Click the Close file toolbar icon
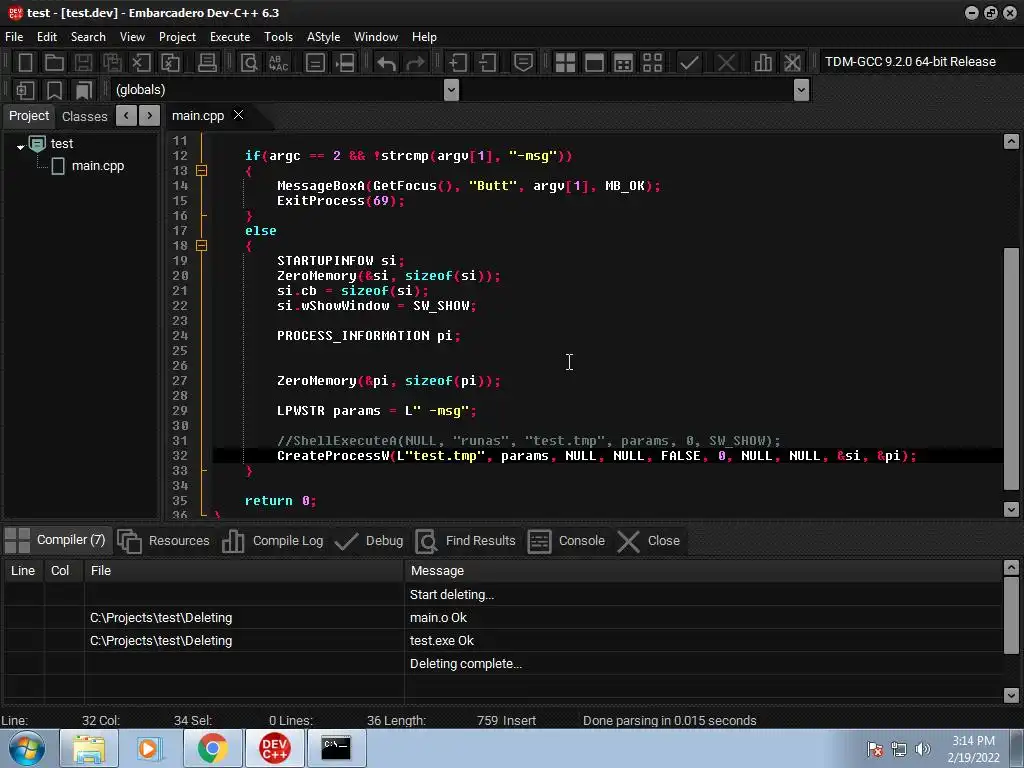This screenshot has width=1024, height=768. coord(141,63)
